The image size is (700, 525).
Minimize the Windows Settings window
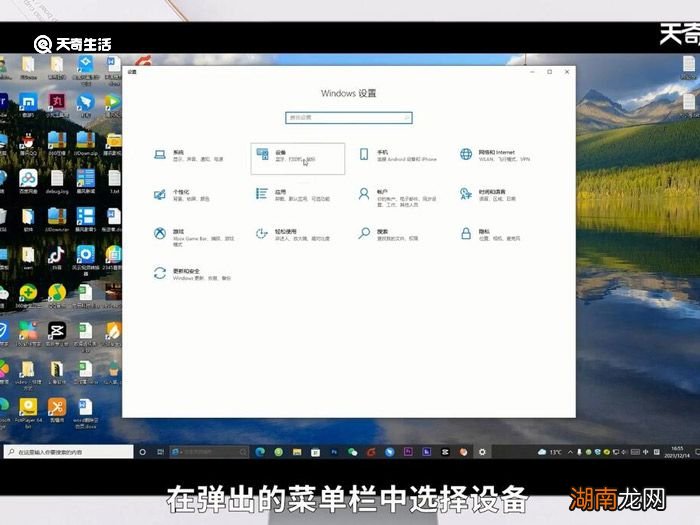click(532, 72)
